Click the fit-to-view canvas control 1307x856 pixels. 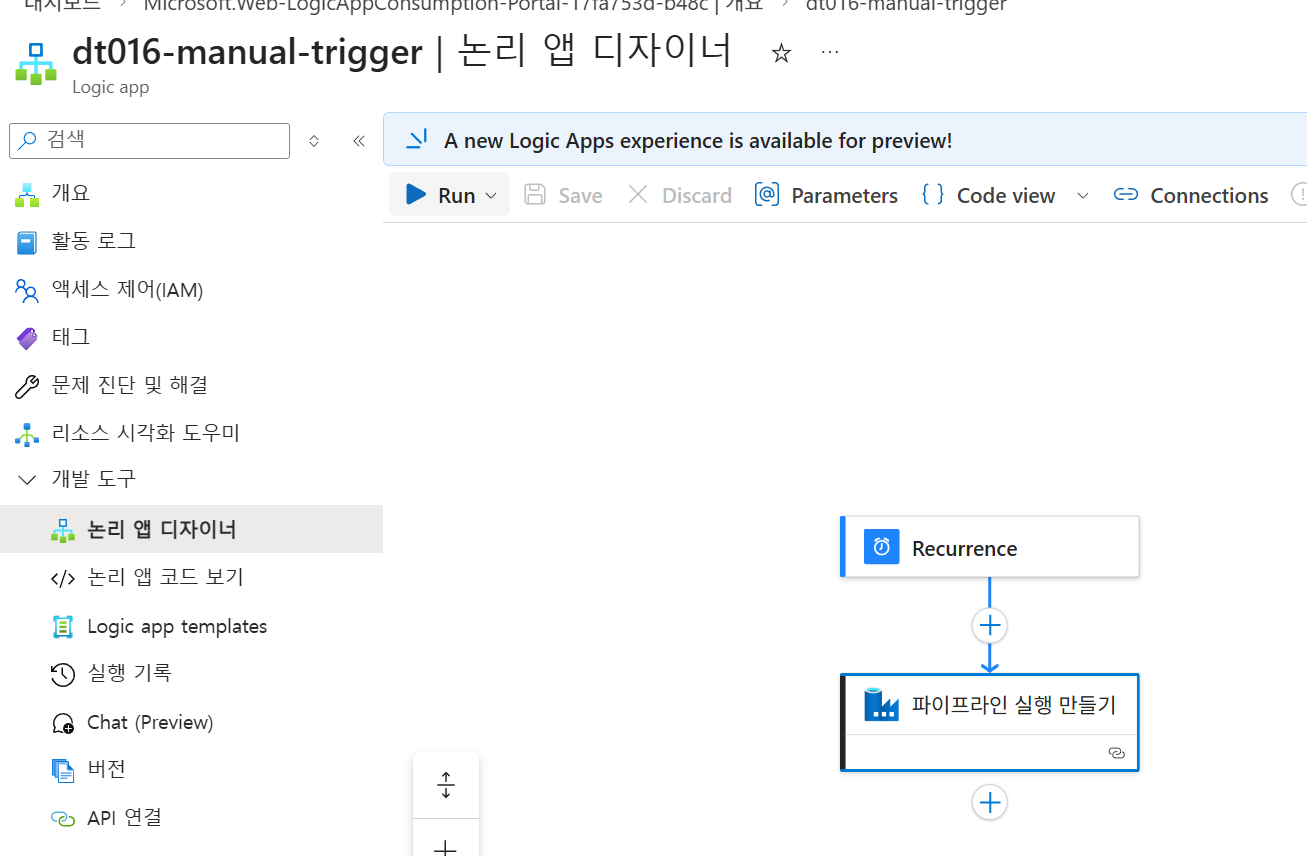446,785
